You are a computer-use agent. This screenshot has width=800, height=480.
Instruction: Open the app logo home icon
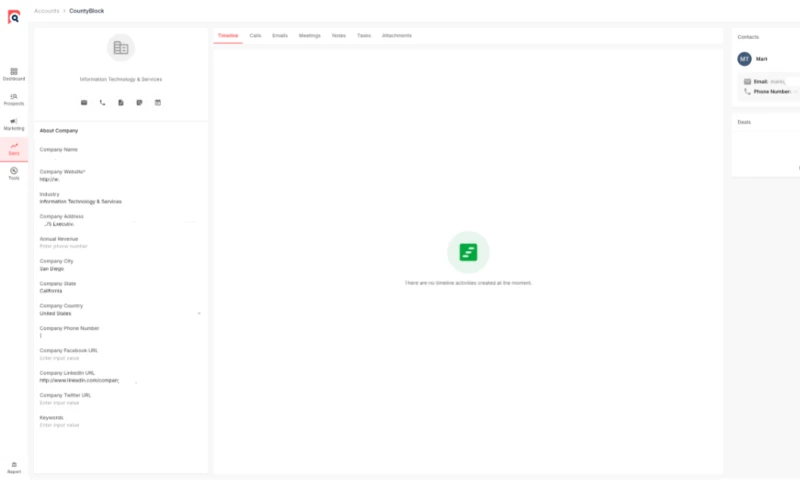[14, 17]
